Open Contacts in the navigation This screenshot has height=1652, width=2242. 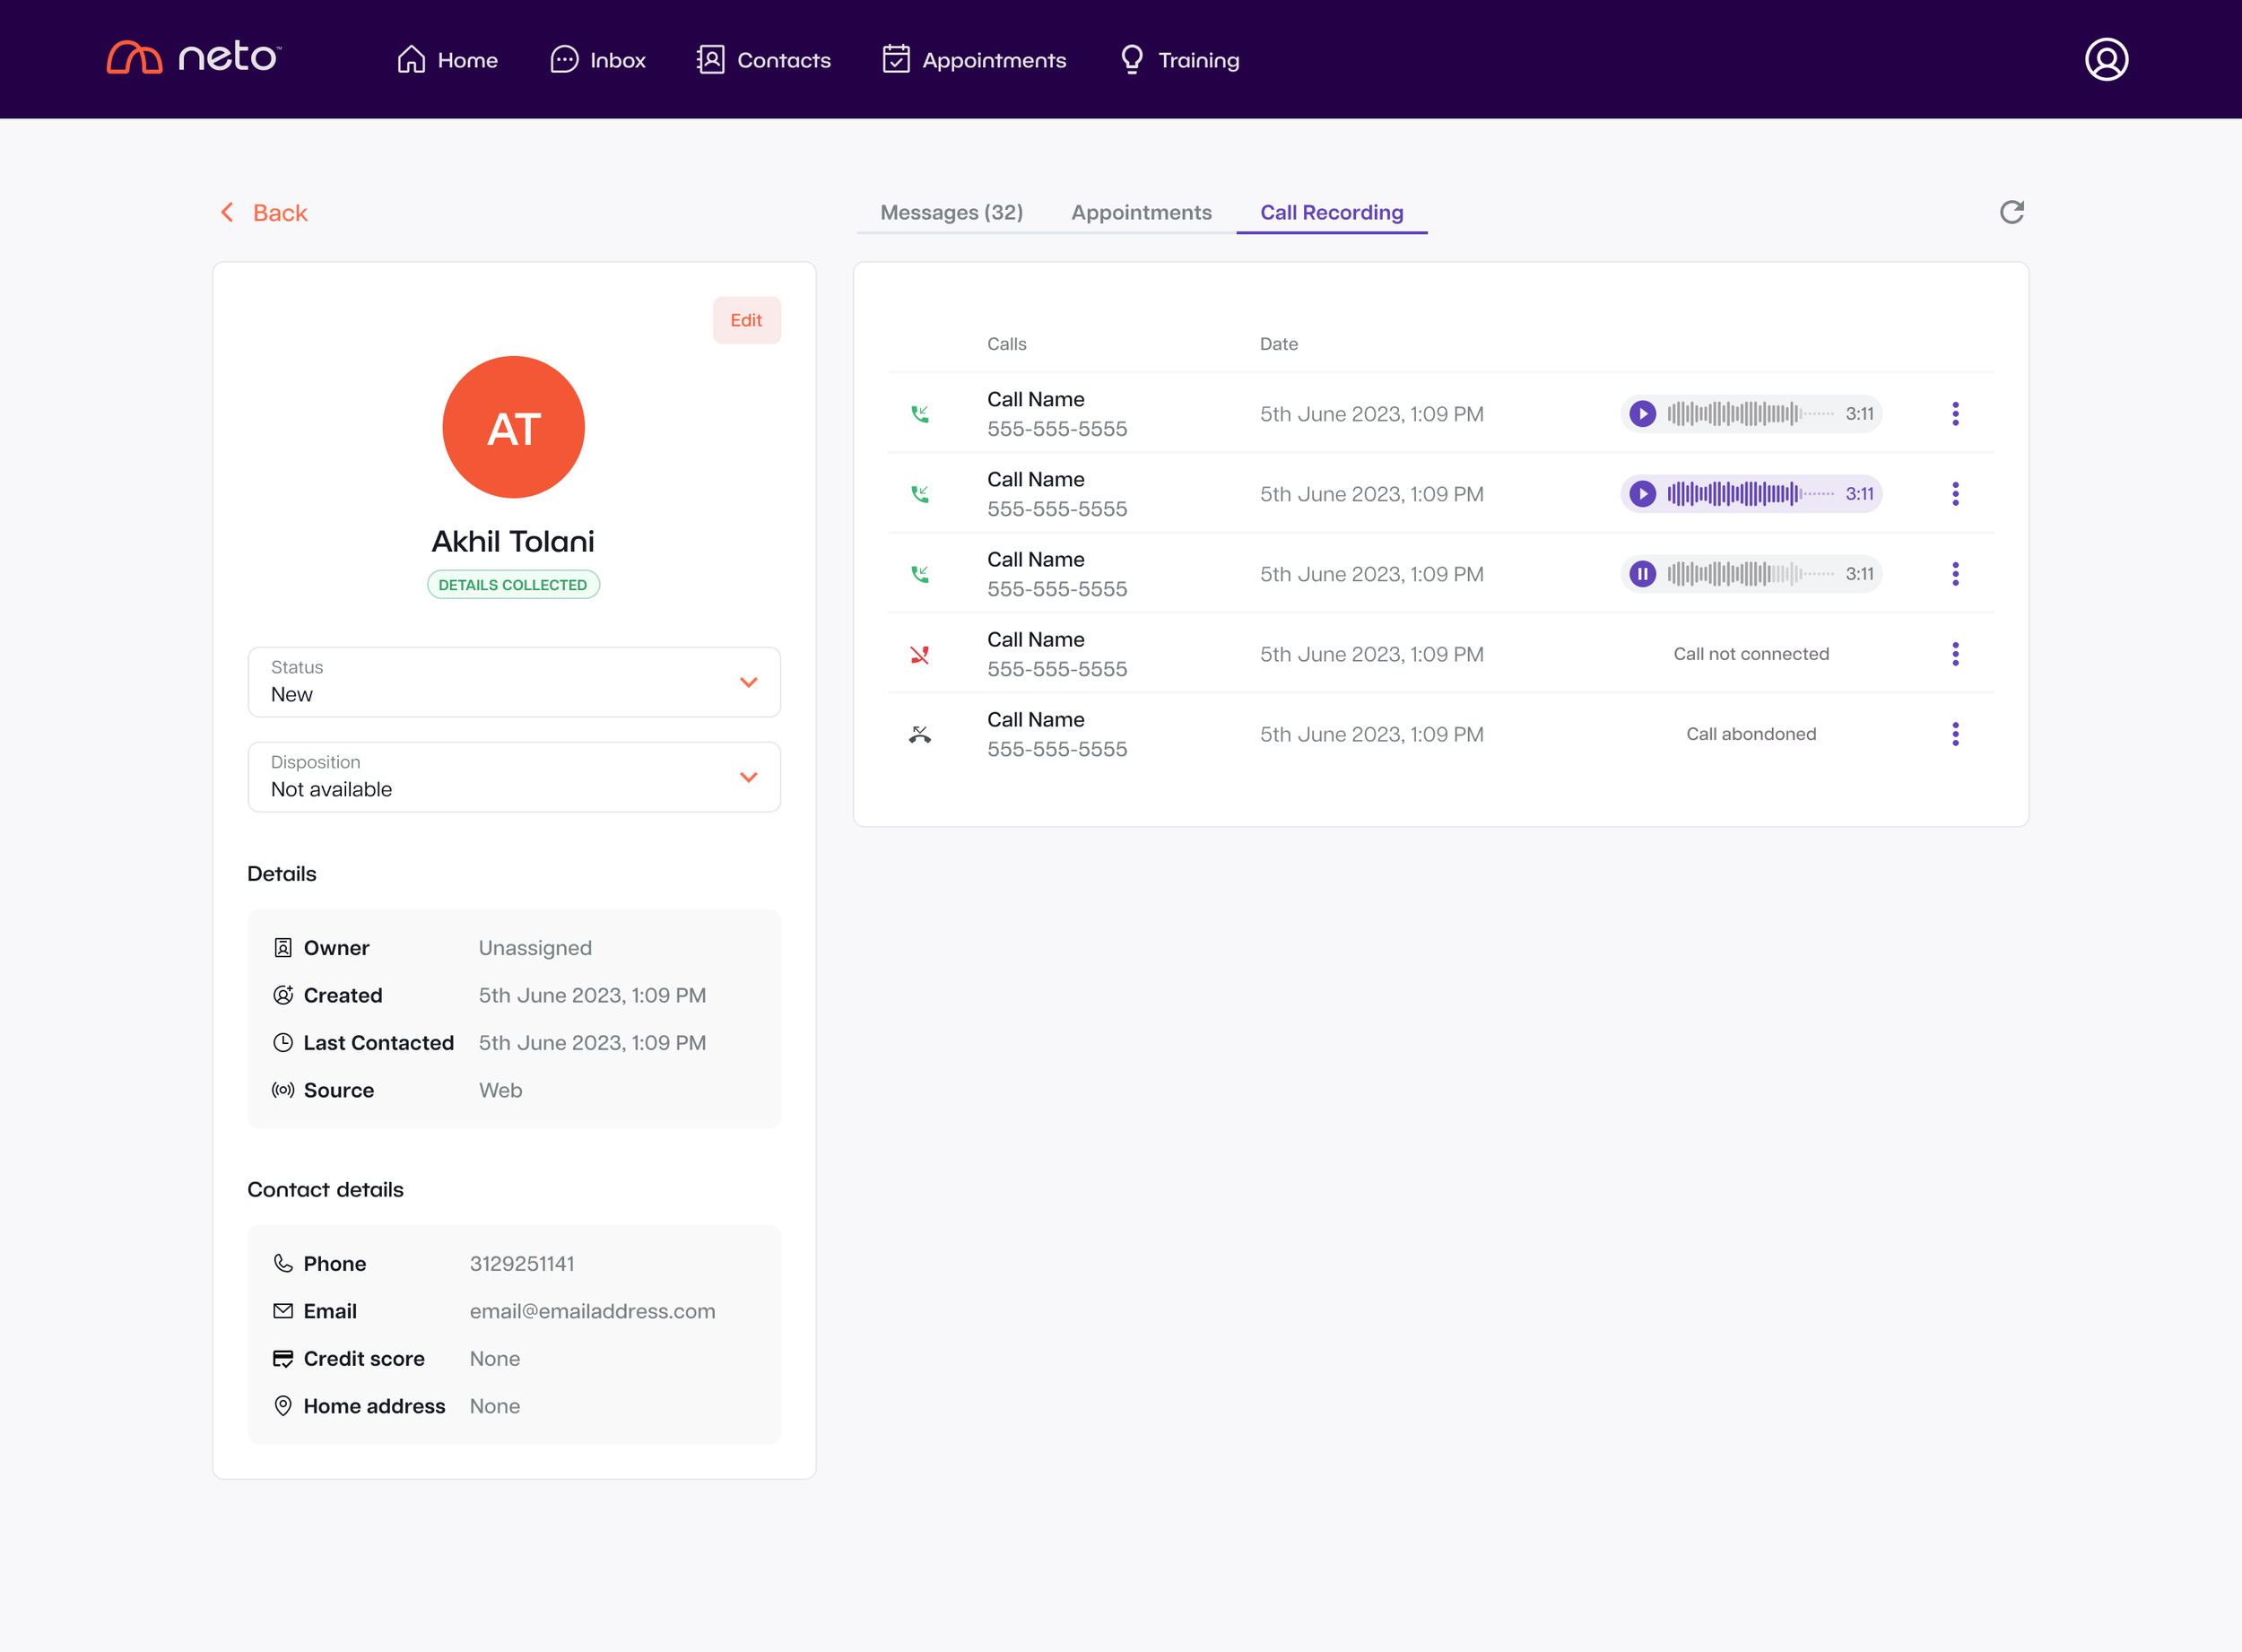764,60
